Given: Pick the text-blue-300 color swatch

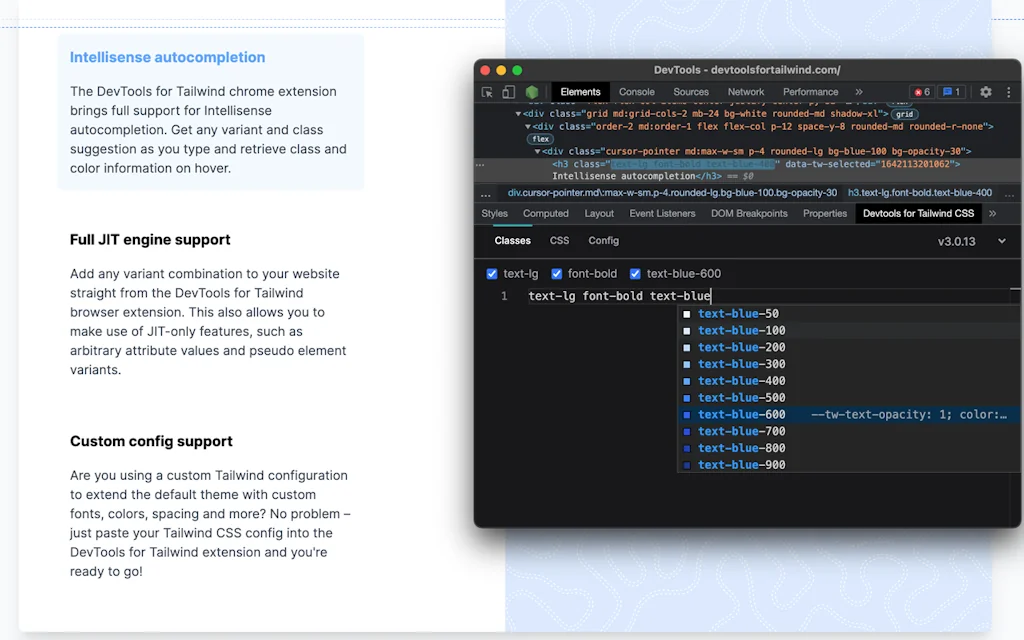Looking at the screenshot, I should coord(687,364).
